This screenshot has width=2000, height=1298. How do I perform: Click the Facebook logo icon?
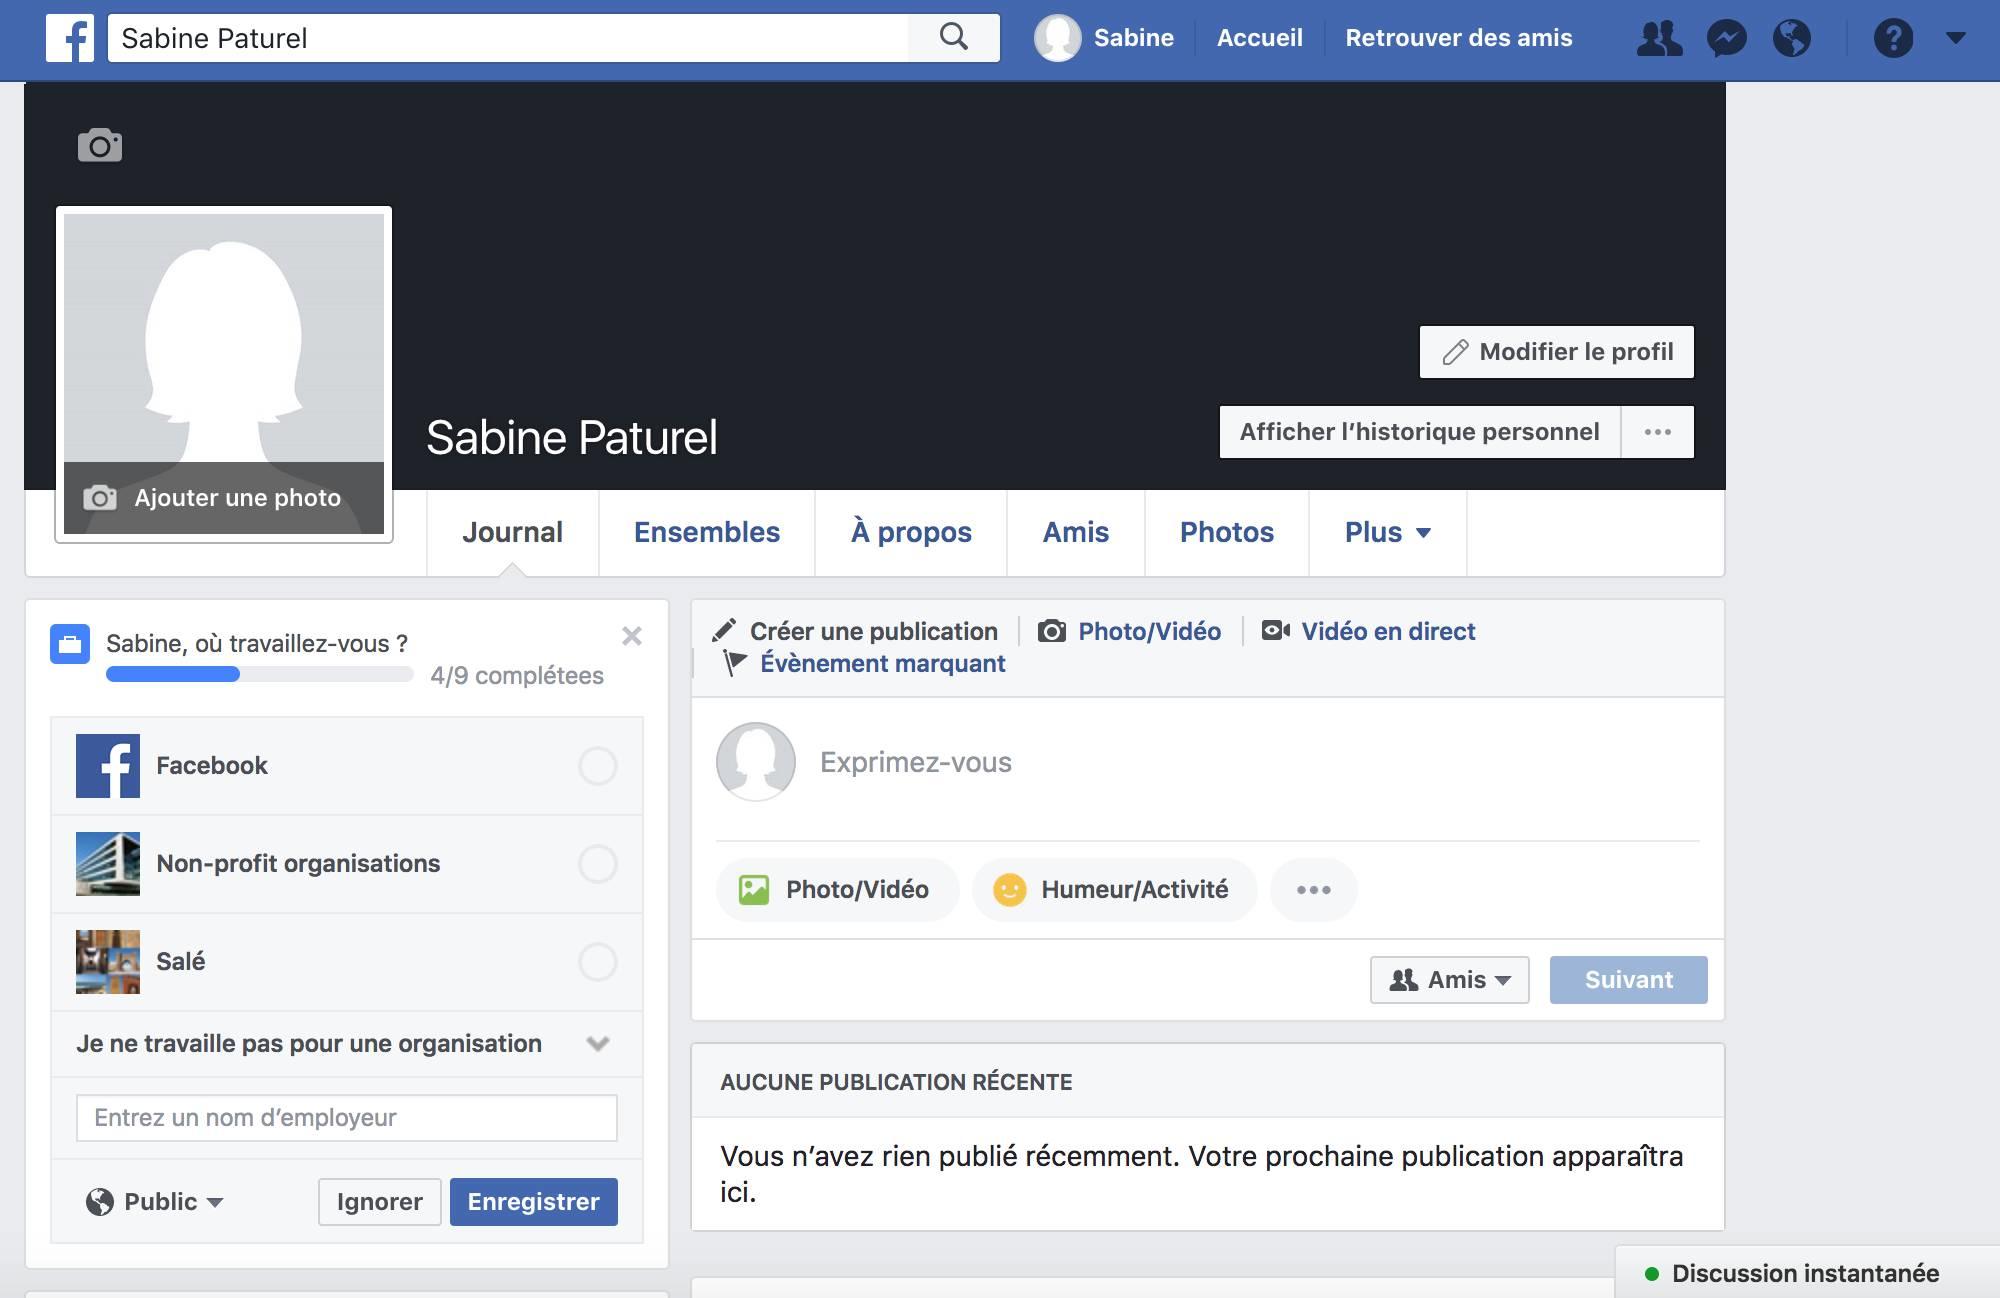(70, 39)
